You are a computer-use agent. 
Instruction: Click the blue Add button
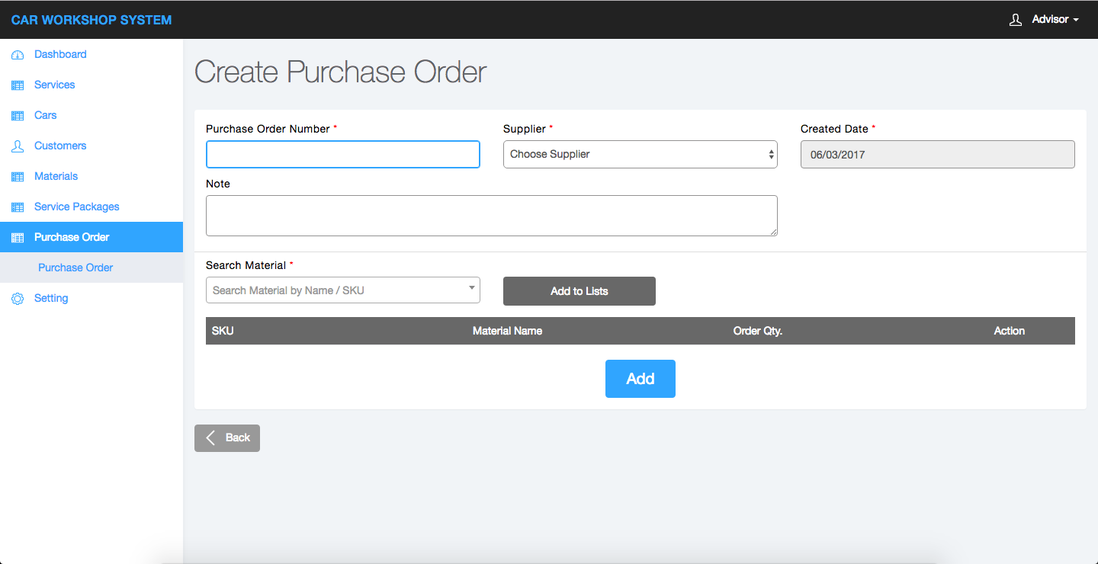point(640,379)
